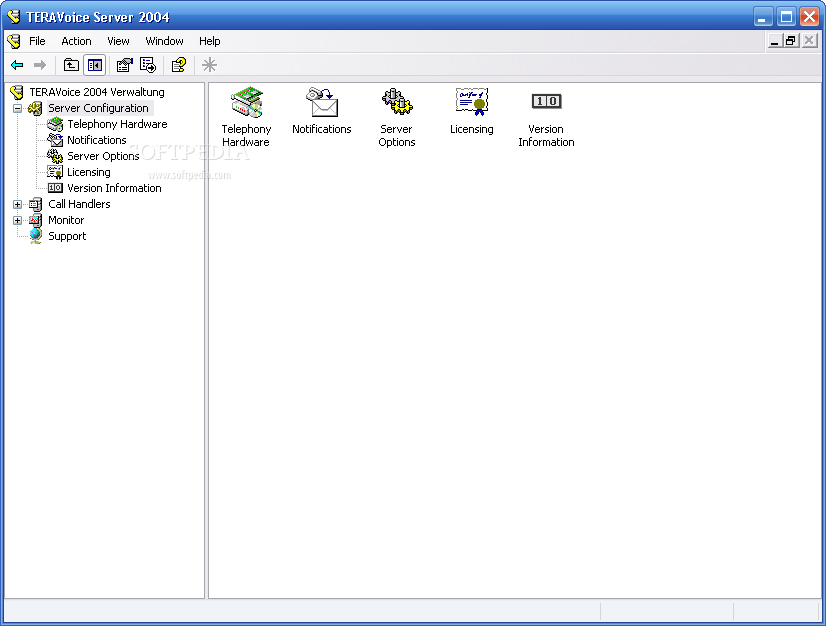
Task: Open the Version Information icon in right pane
Action: coord(547,101)
